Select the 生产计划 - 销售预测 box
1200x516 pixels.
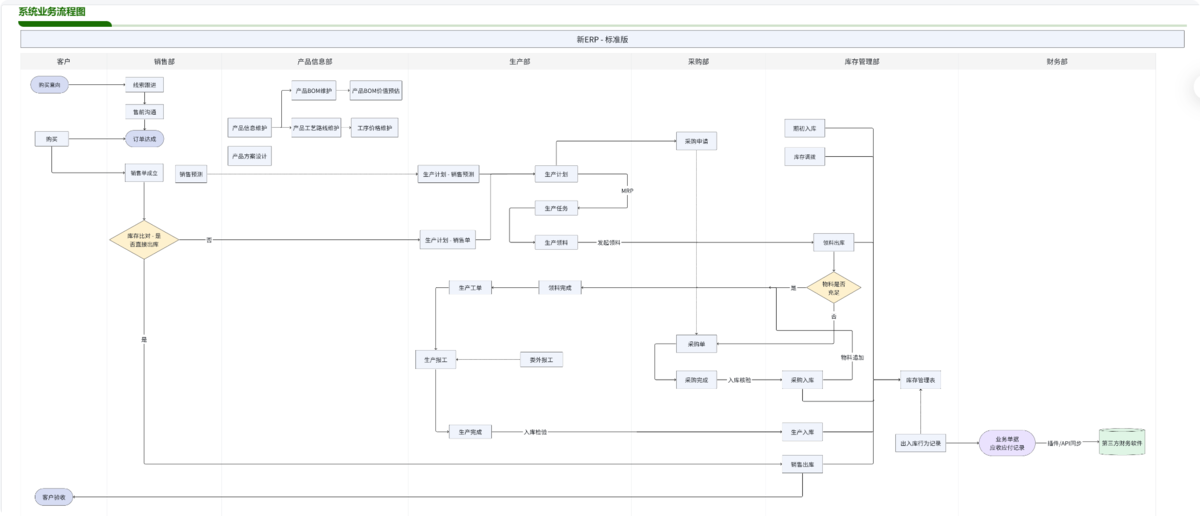coord(449,175)
